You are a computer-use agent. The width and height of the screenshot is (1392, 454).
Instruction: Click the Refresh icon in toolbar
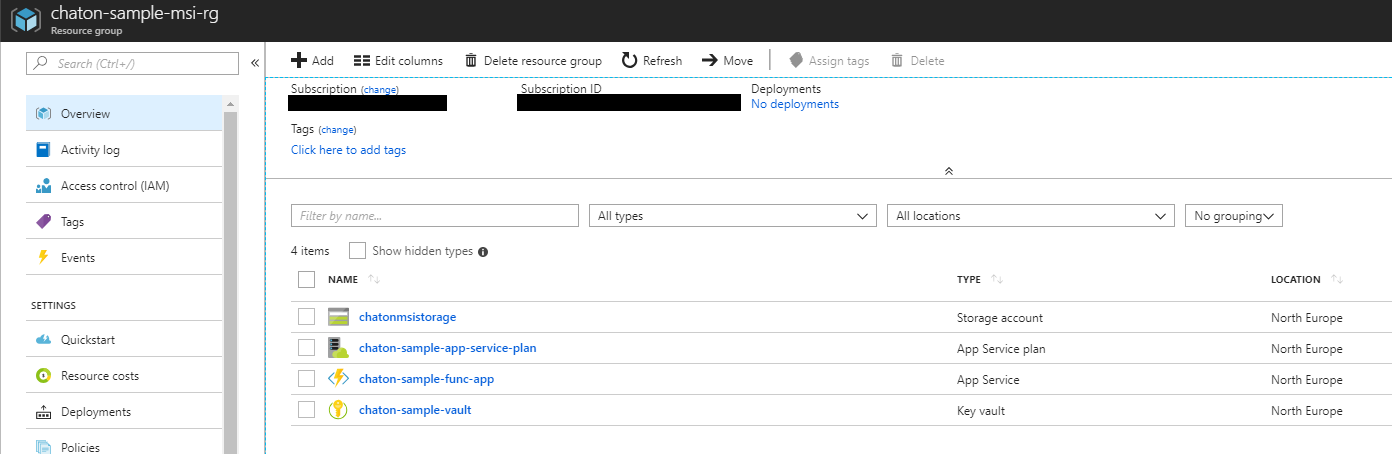(x=629, y=61)
